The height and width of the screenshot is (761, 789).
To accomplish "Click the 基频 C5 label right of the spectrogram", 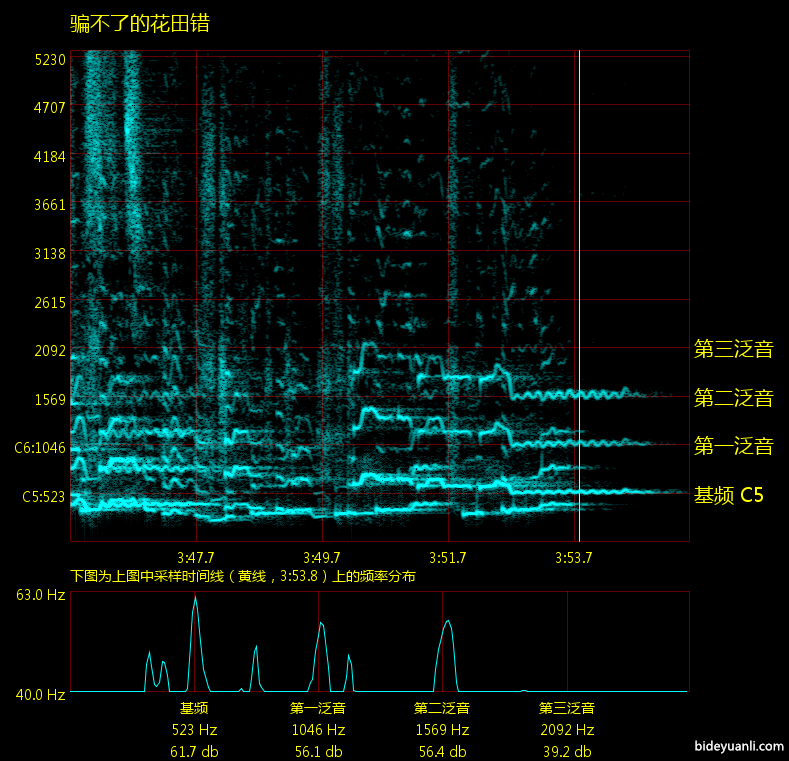I will (x=728, y=495).
